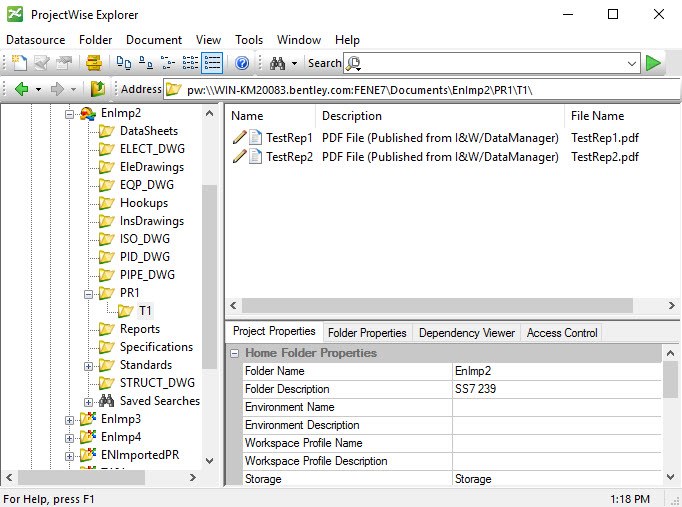Click the Address bar path field

[x=422, y=90]
